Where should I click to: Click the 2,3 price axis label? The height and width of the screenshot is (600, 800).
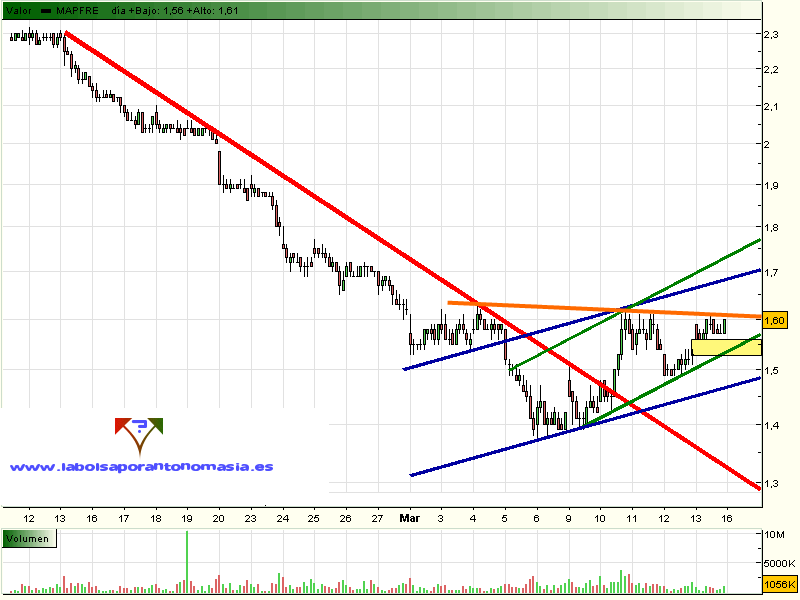coord(770,35)
